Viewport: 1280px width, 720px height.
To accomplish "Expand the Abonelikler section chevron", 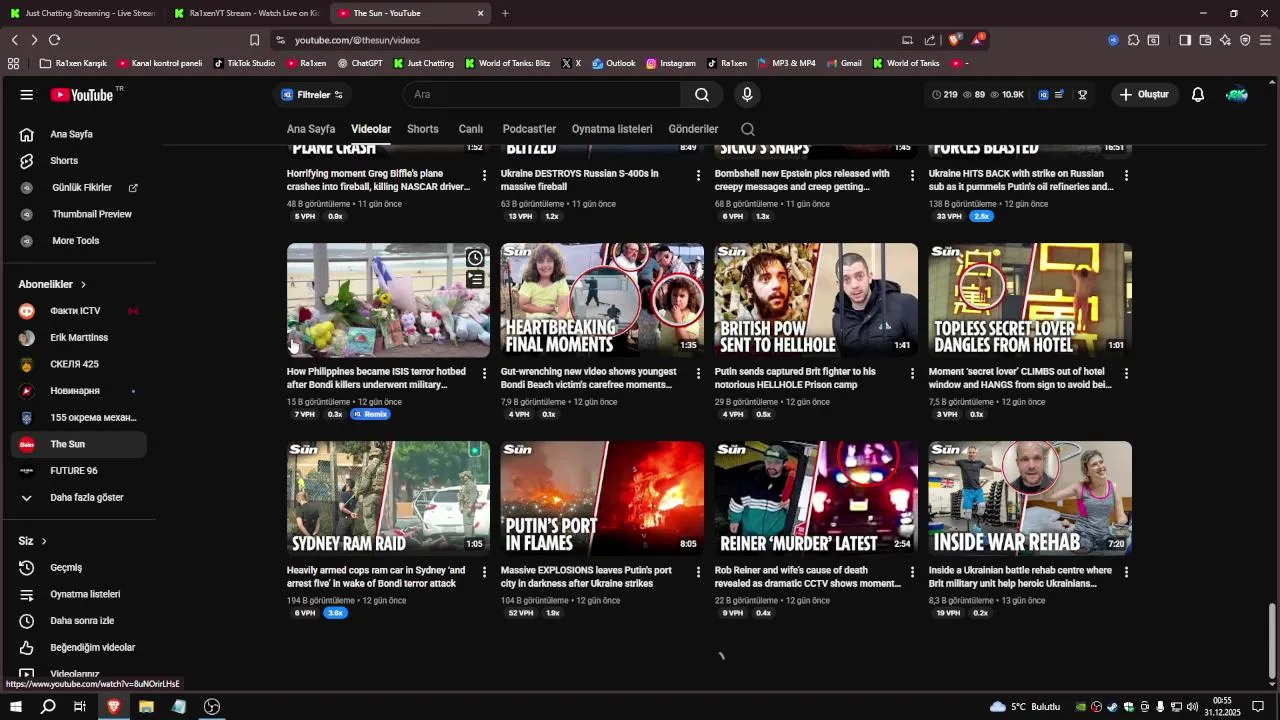I will (83, 285).
